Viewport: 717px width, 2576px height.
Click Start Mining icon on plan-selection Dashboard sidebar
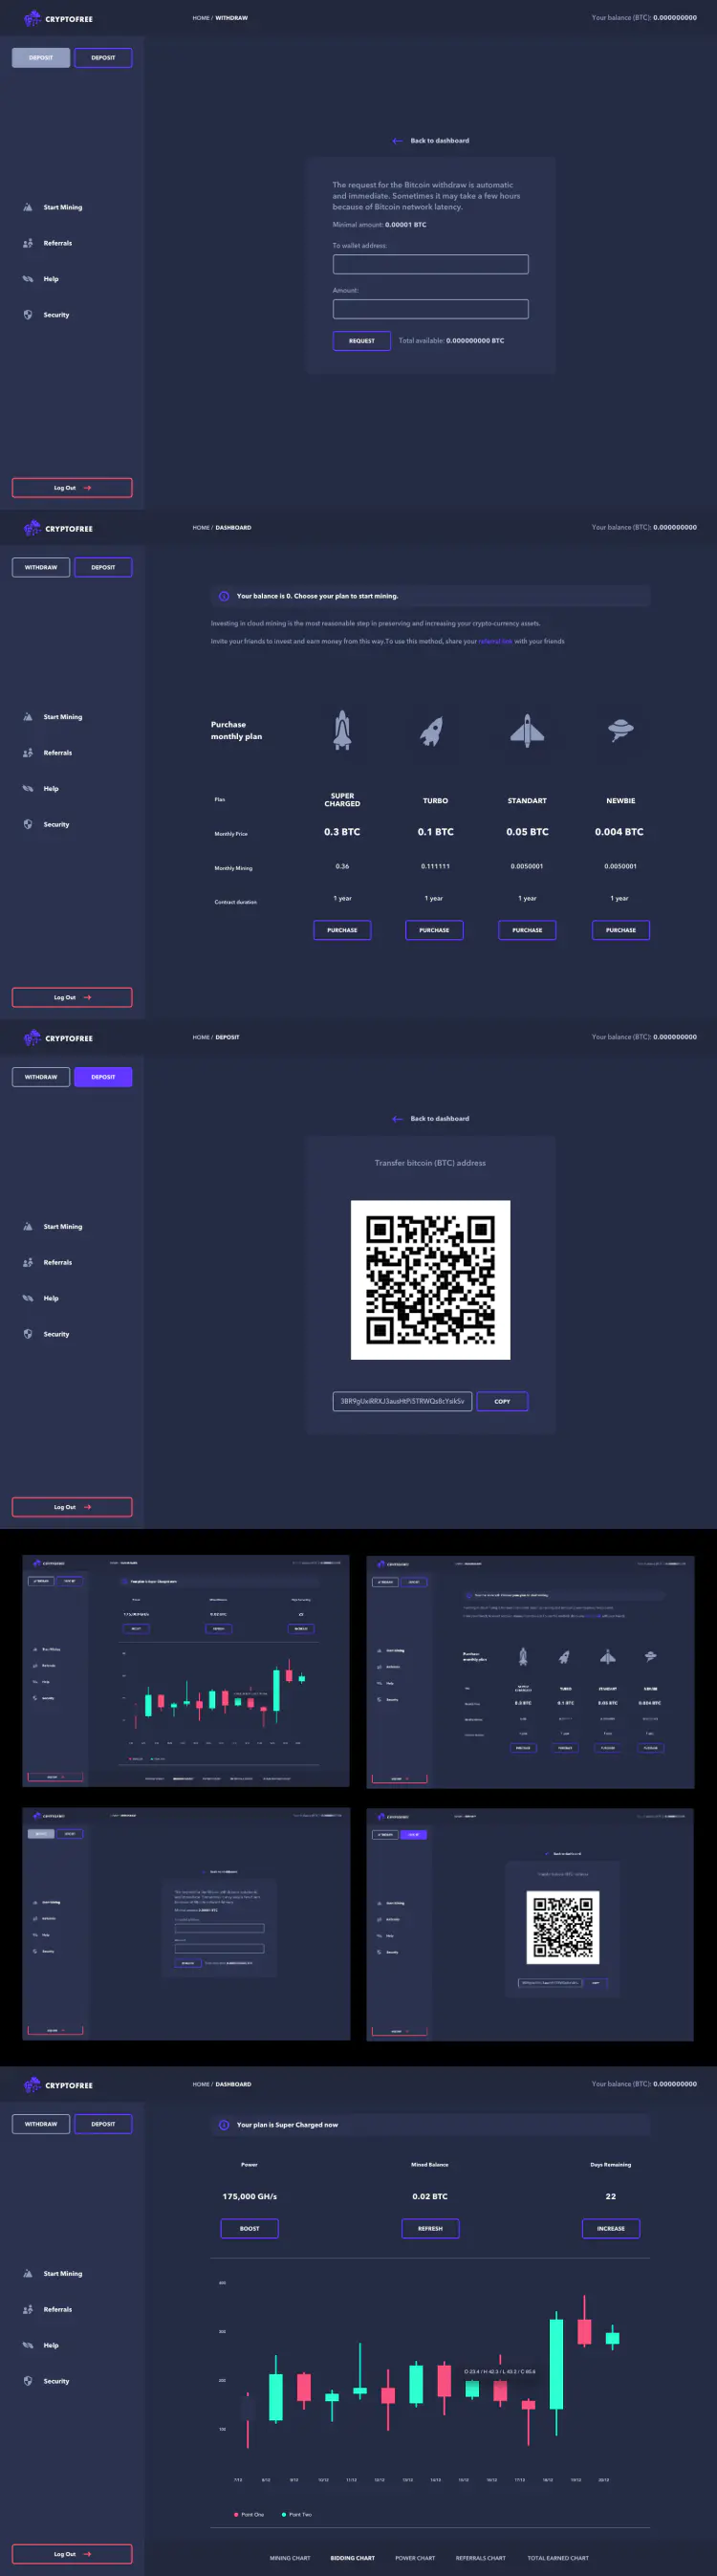(28, 717)
